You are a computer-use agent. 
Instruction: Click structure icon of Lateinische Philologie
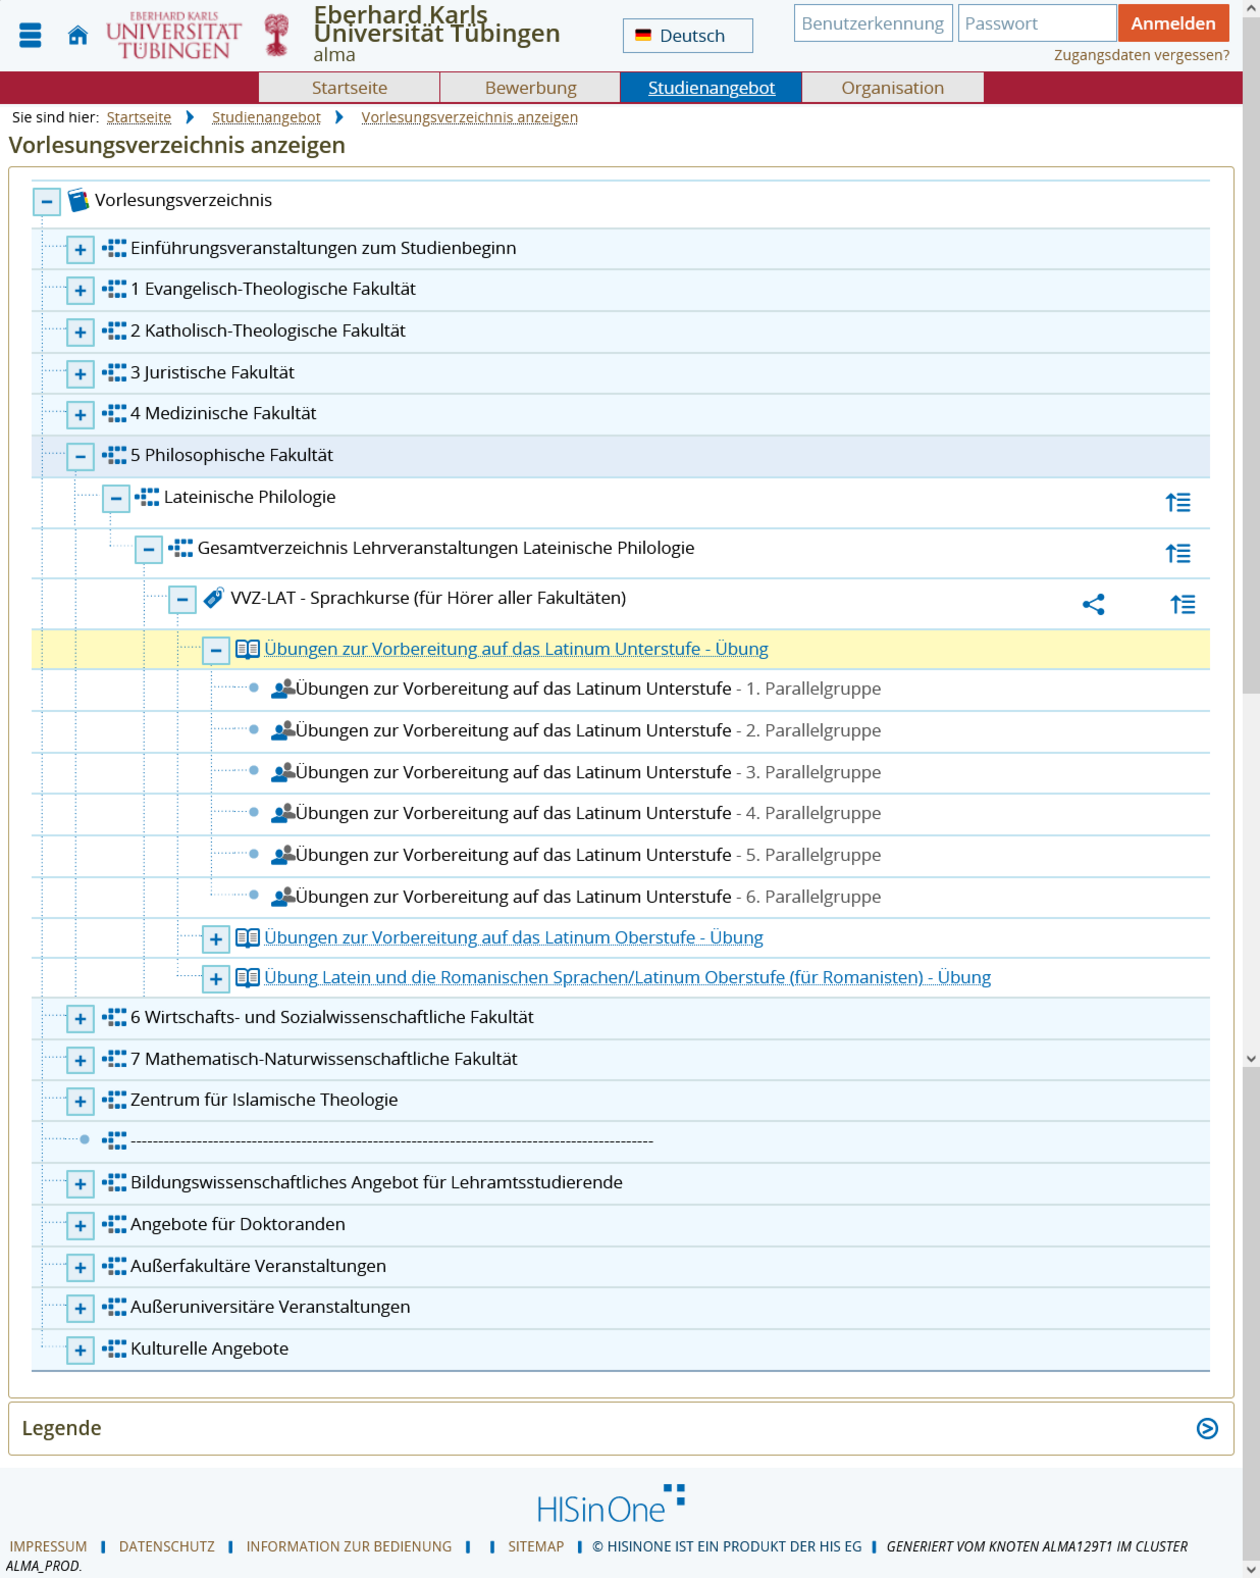[147, 496]
